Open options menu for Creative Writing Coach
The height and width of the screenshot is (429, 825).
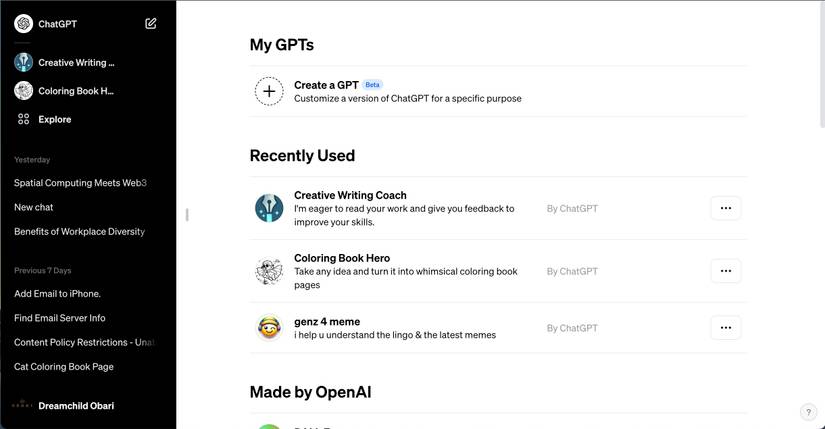725,208
